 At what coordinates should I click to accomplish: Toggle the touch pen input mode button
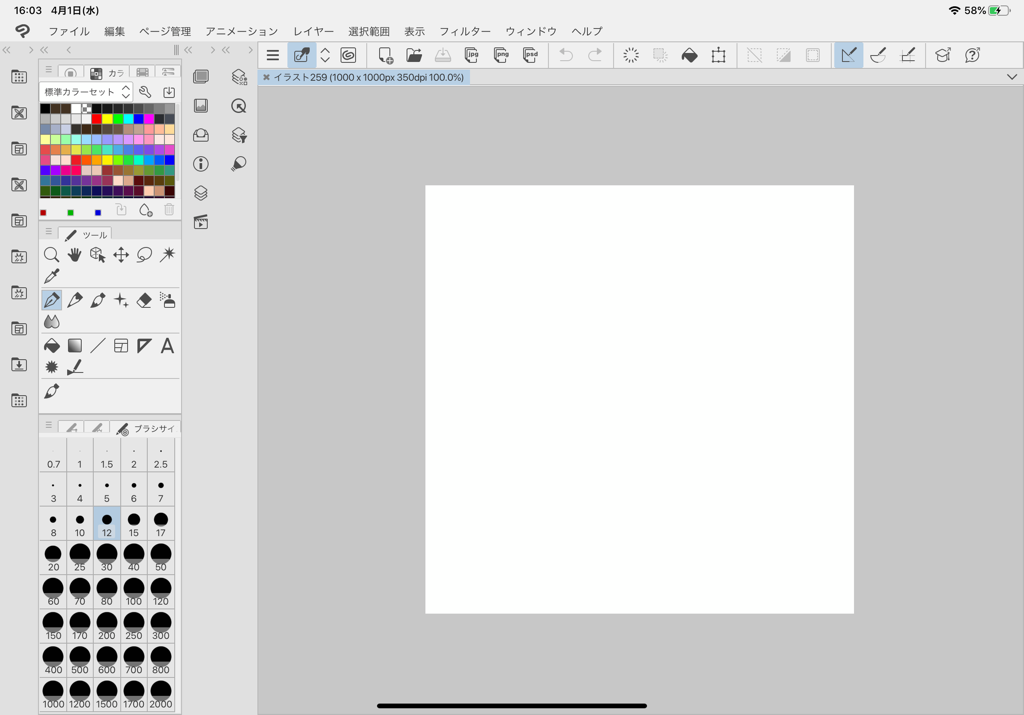[x=302, y=56]
